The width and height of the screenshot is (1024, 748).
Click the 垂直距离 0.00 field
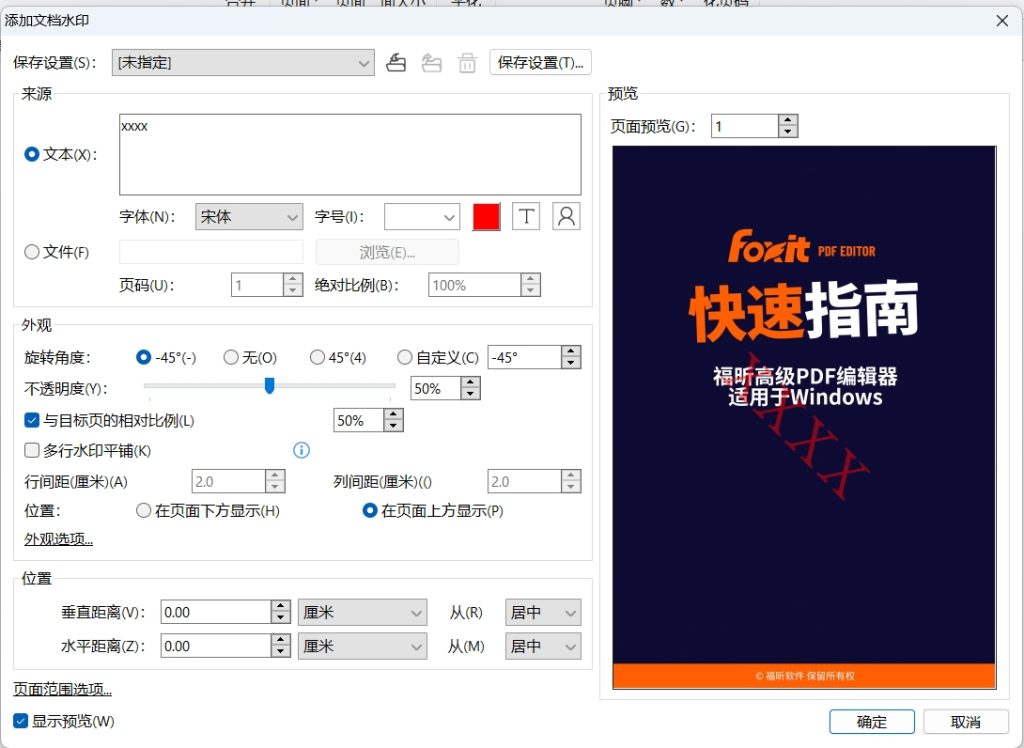coord(216,612)
